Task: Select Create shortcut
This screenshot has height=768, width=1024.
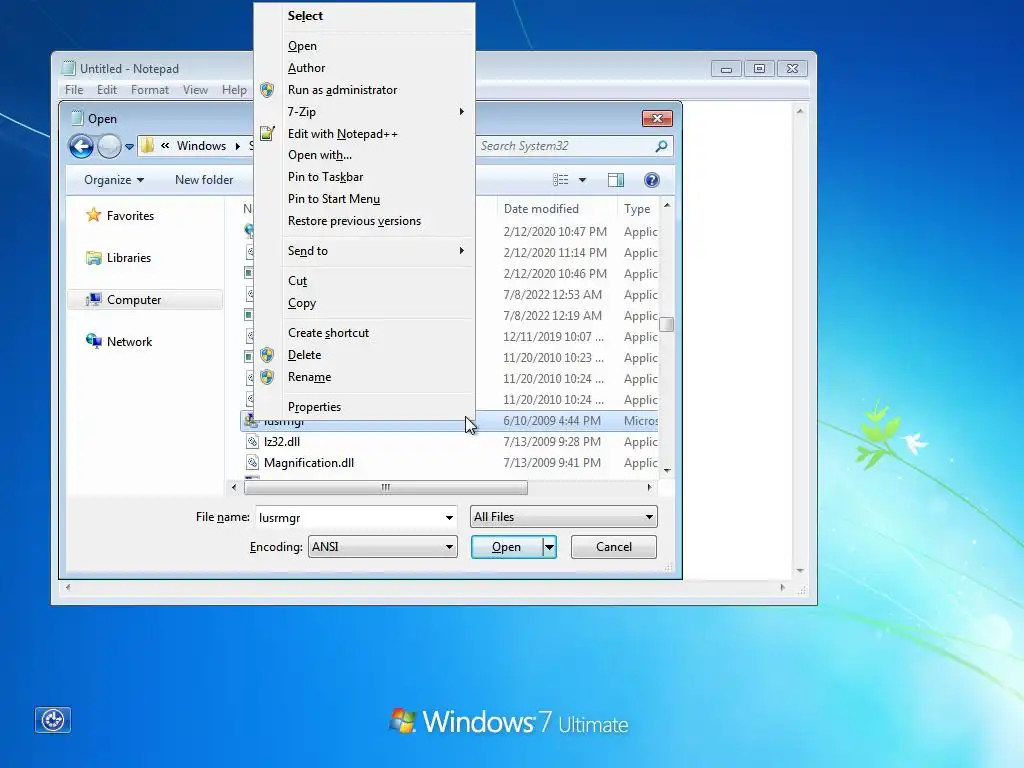Action: tap(328, 333)
